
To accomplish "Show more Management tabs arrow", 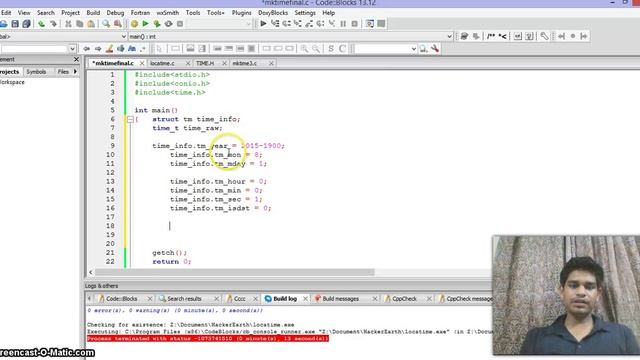I will tap(75, 71).
